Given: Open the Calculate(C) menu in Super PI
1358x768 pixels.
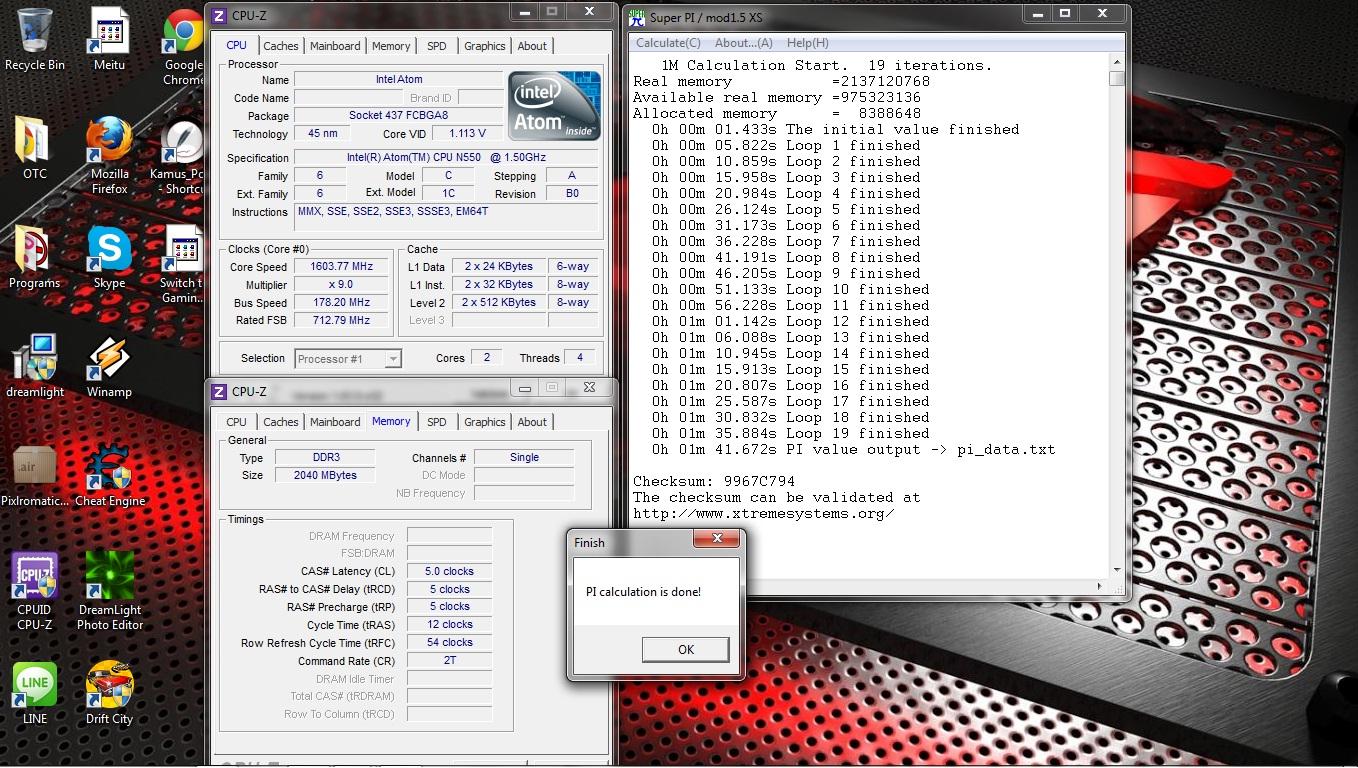Looking at the screenshot, I should 668,43.
